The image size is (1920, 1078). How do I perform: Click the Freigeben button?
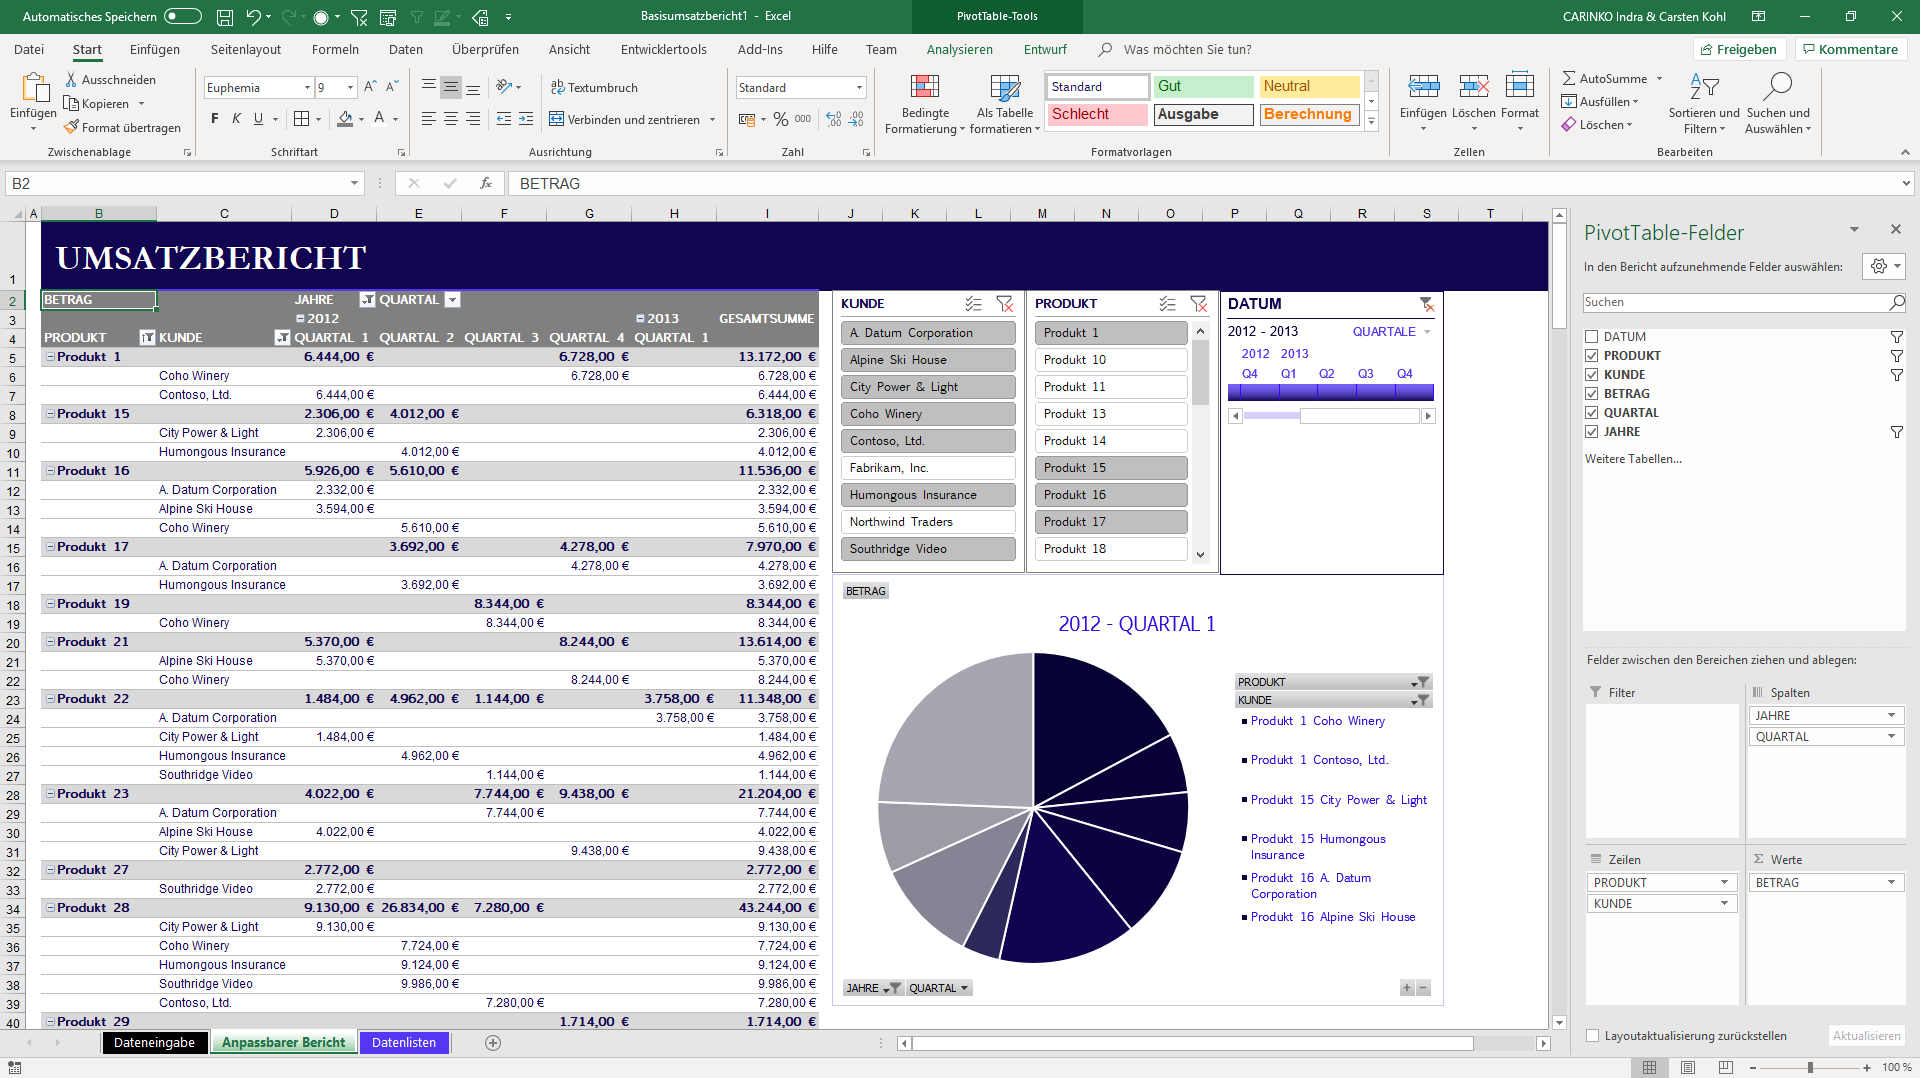(1738, 49)
